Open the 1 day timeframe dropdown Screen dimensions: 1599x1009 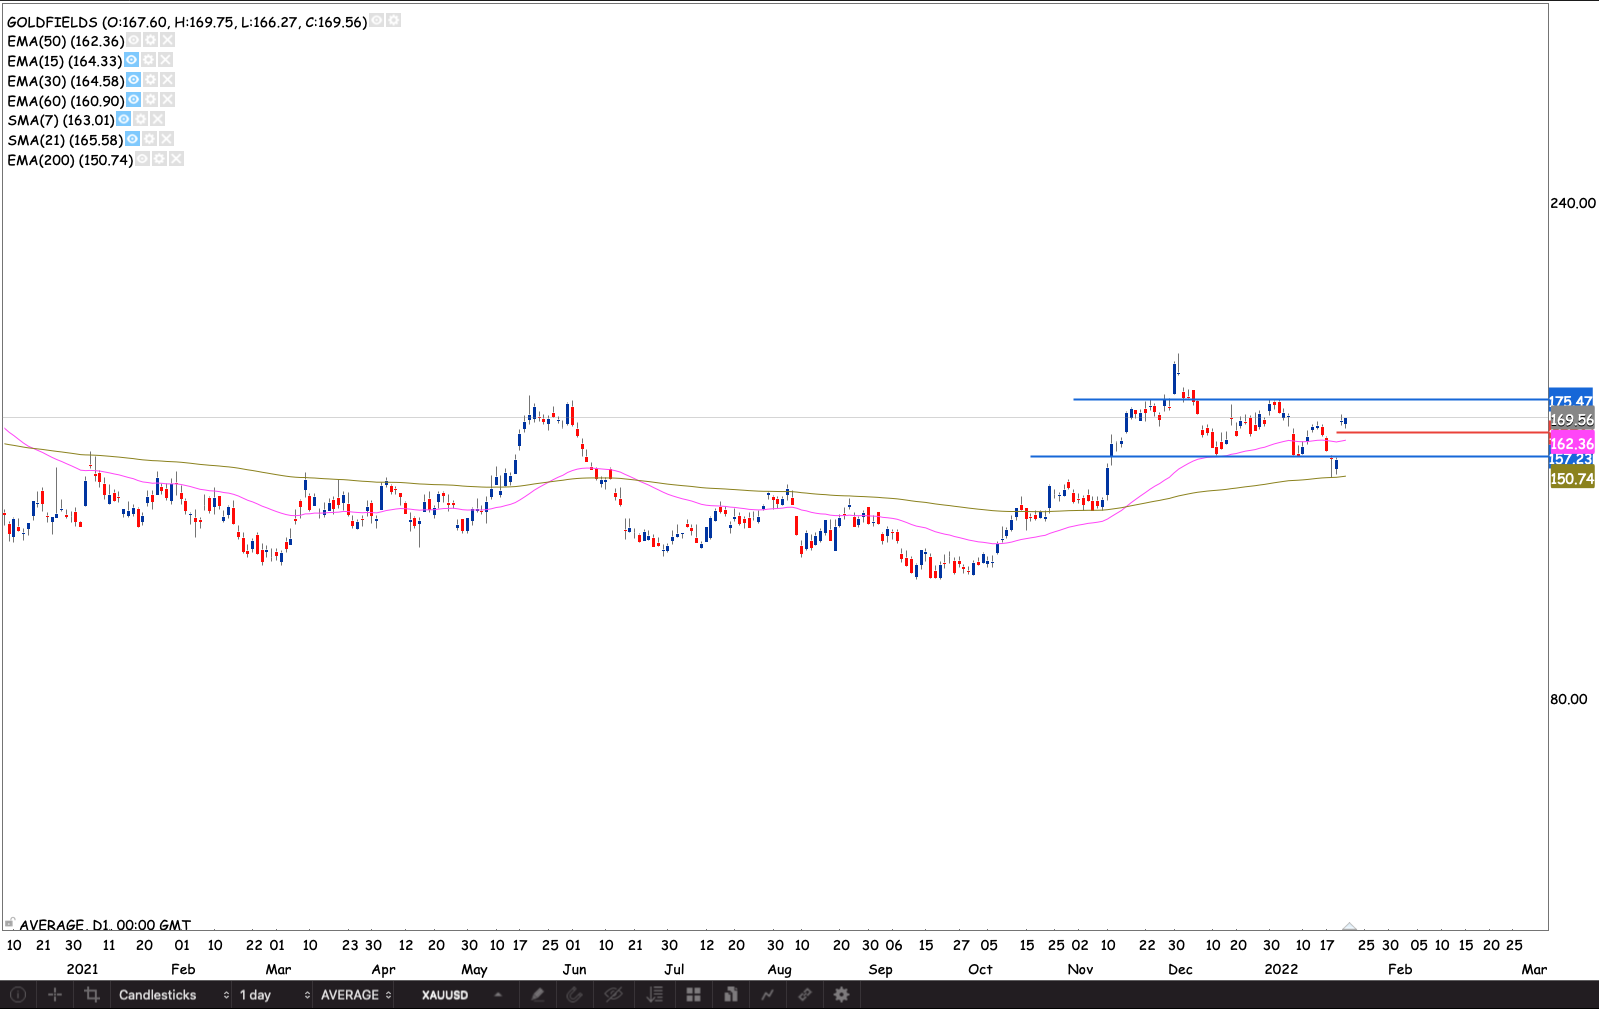(x=274, y=995)
